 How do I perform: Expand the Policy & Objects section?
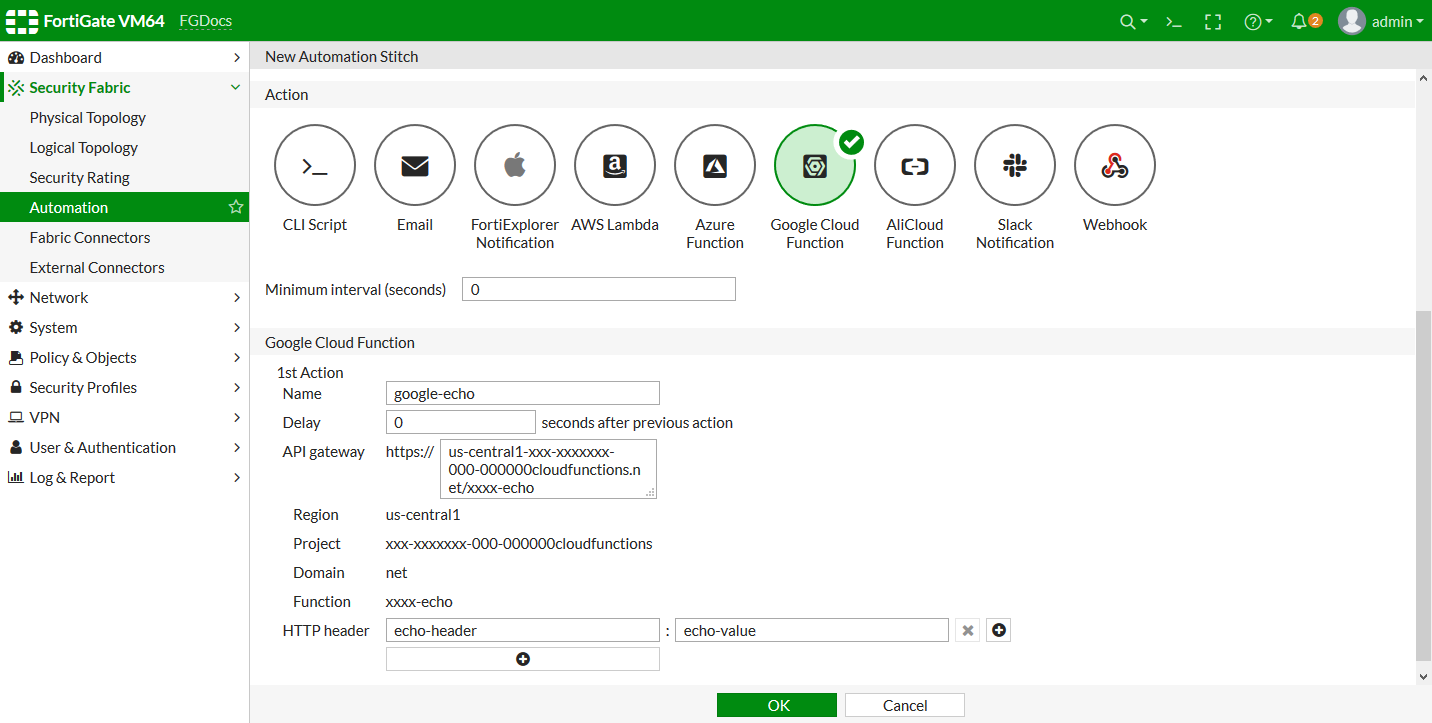pos(124,358)
